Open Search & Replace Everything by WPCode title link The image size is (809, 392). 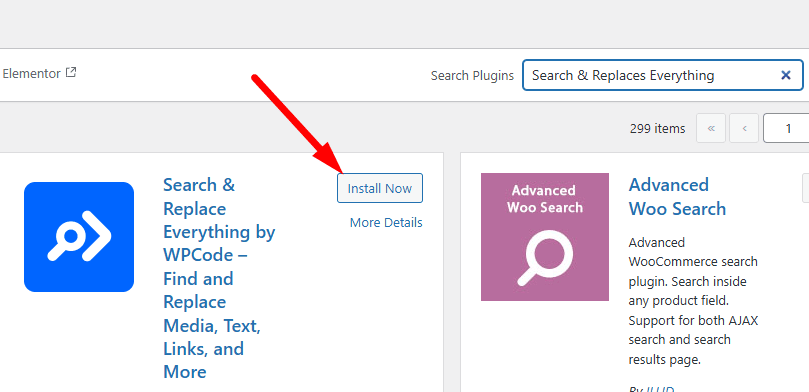[219, 278]
